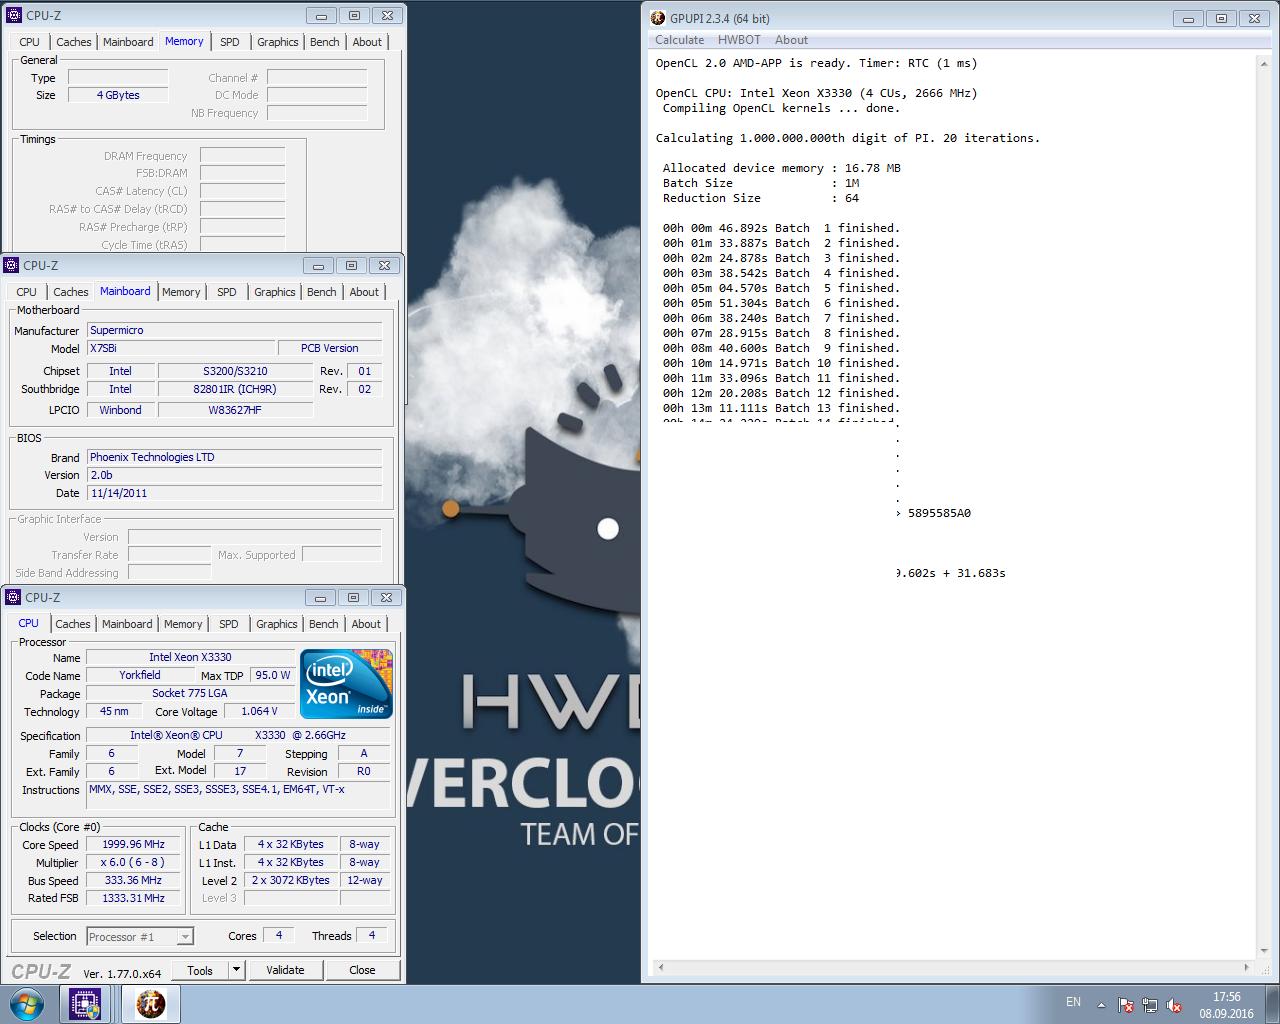Minimize the GPUPI window
1280x1024 pixels.
pos(1187,18)
